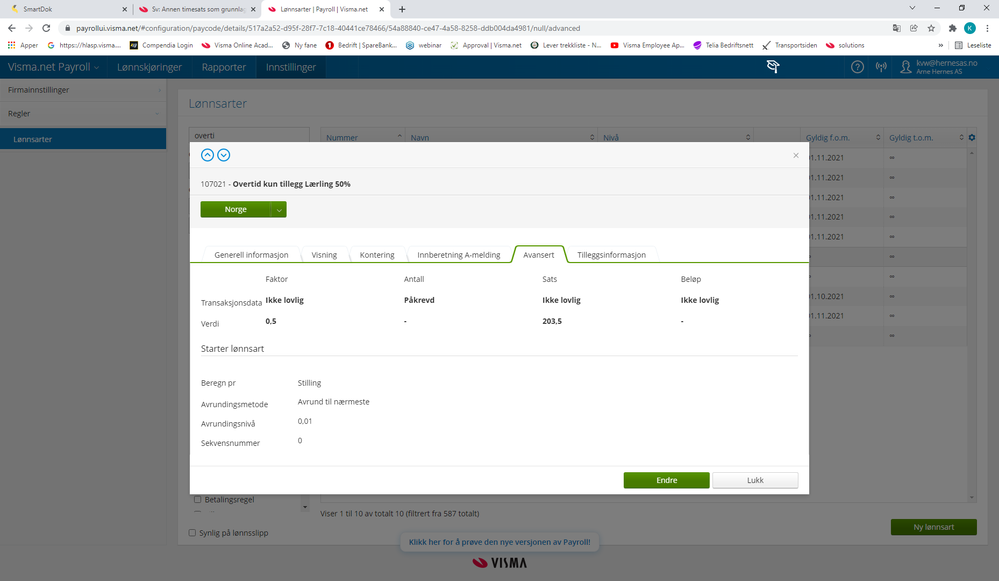Toggle the Synlig på lønnsslipp checkbox

(x=192, y=533)
